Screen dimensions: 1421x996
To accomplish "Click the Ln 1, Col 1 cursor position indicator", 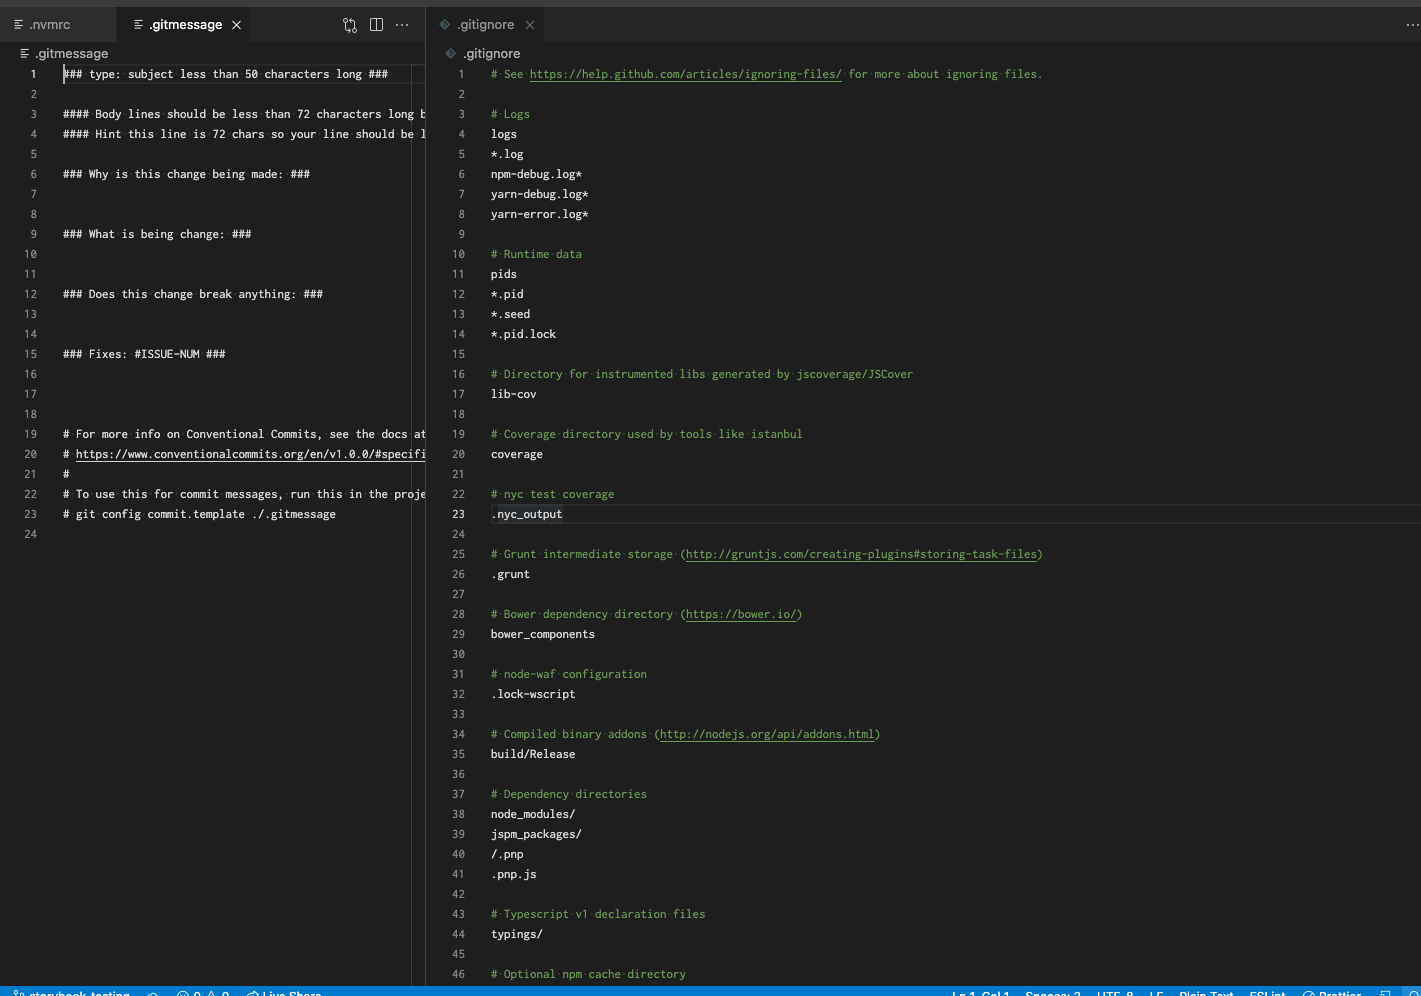I will pyautogui.click(x=980, y=993).
